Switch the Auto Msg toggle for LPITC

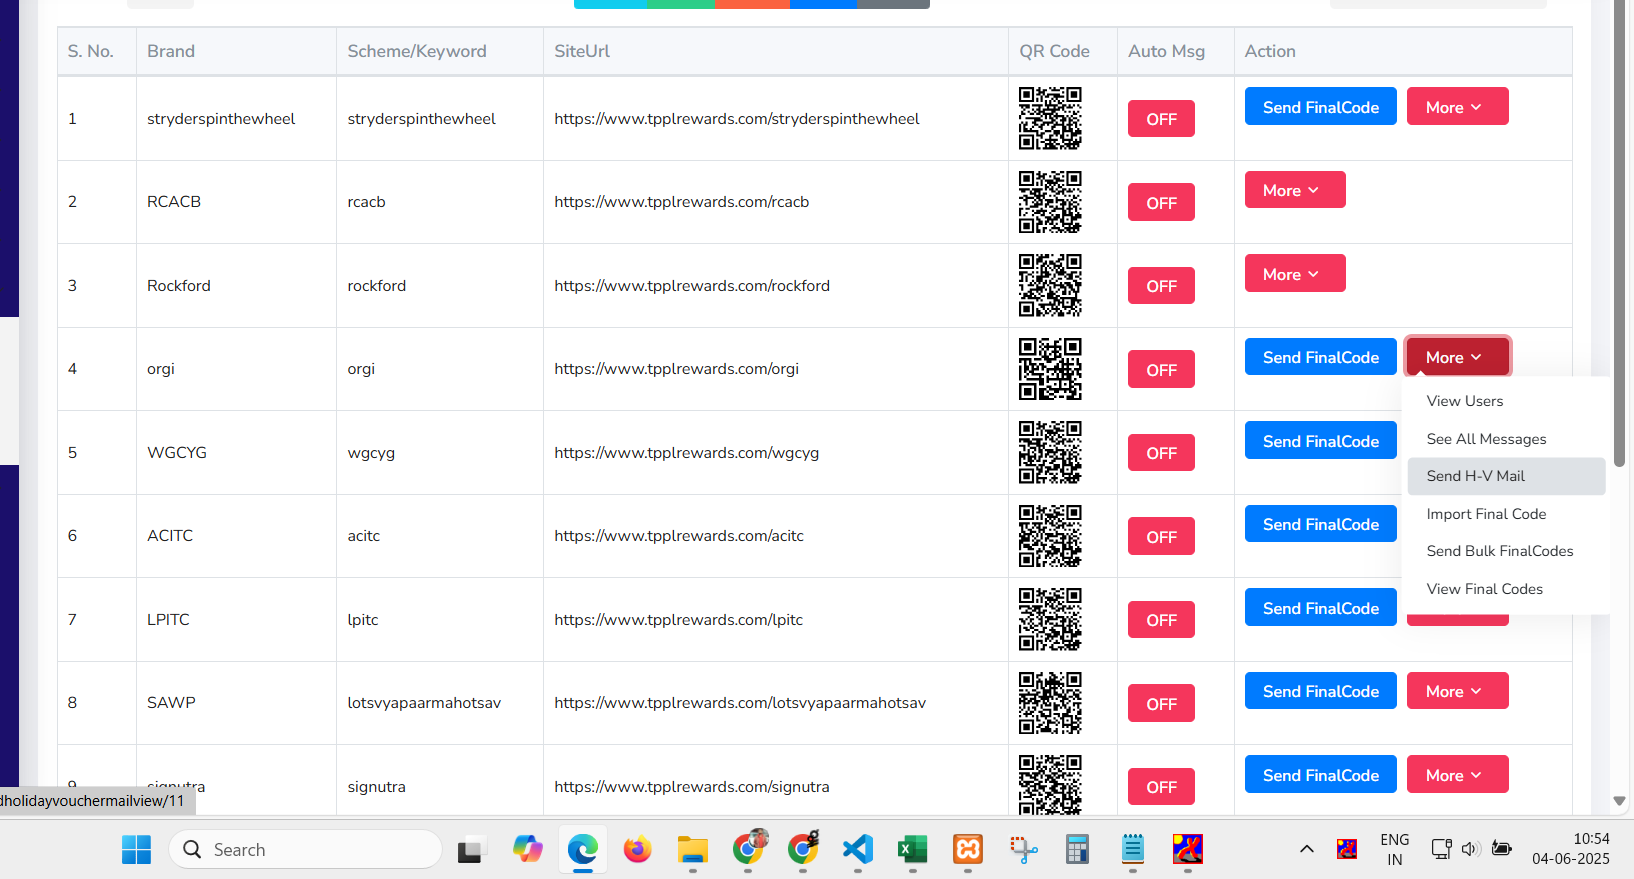click(x=1161, y=620)
